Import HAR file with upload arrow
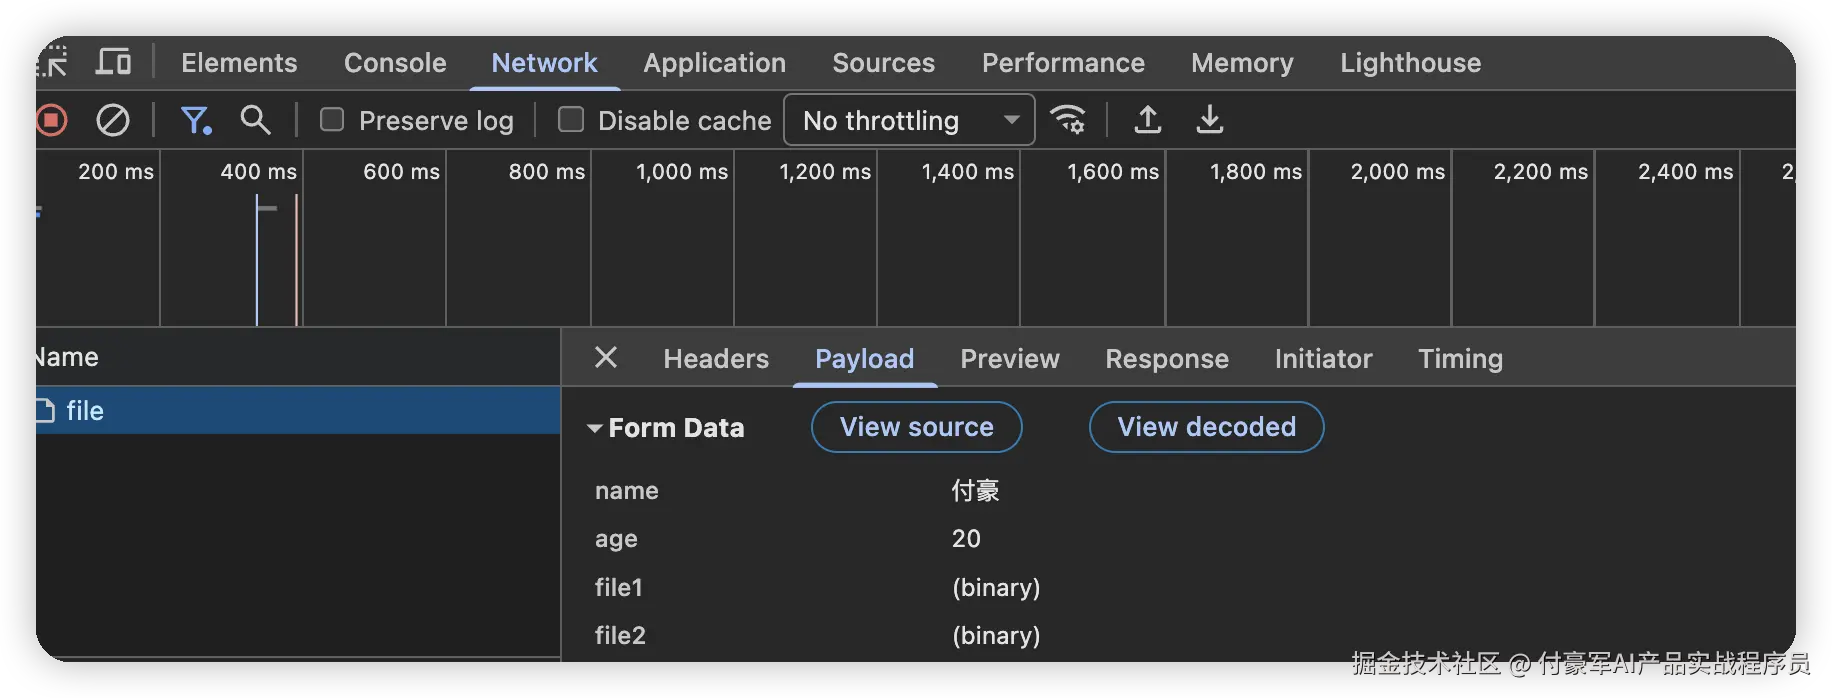The height and width of the screenshot is (698, 1832). [x=1148, y=120]
